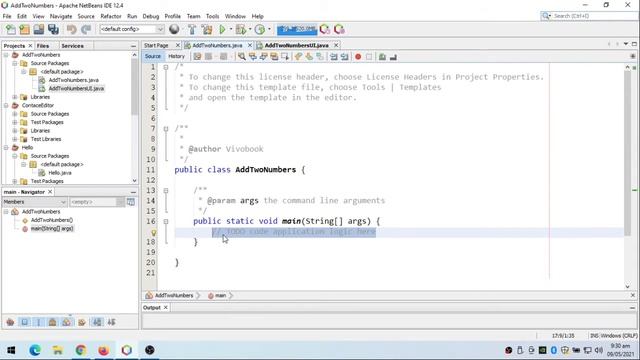Click the New Project toolbar icon

click(24, 29)
